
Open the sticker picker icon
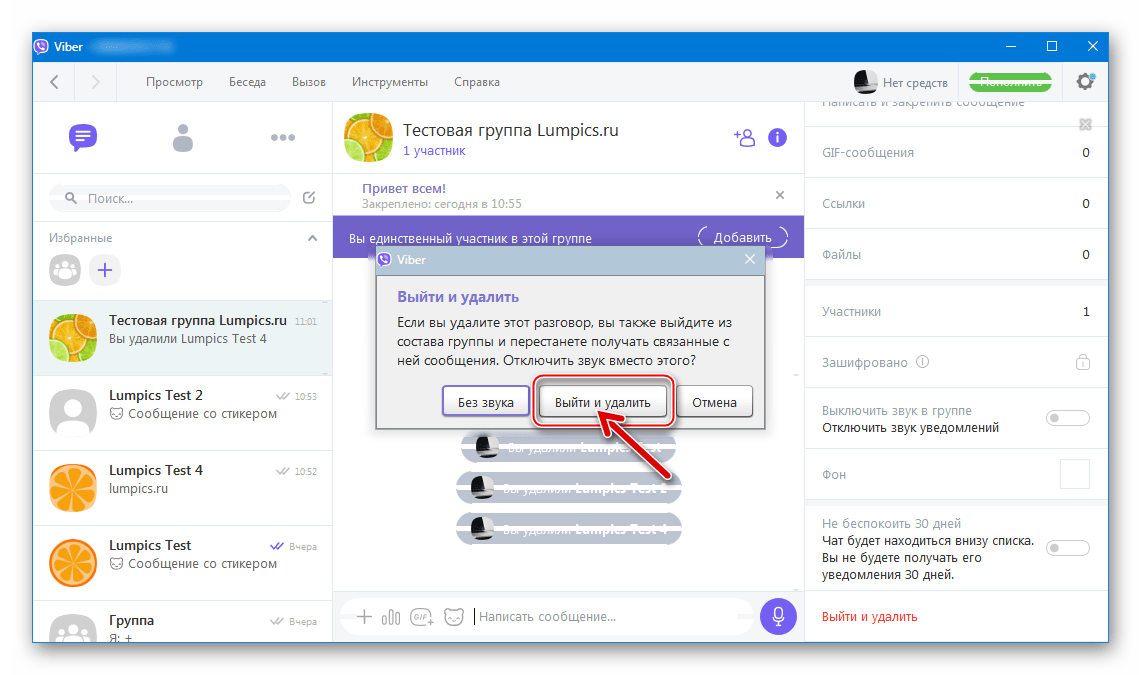point(454,617)
